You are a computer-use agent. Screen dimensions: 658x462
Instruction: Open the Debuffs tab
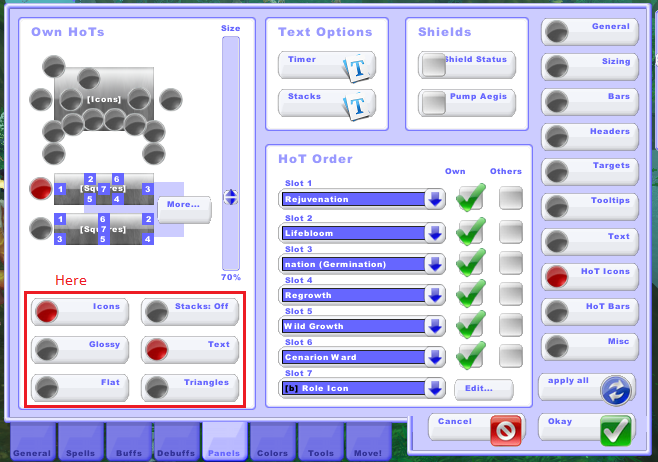click(x=176, y=441)
